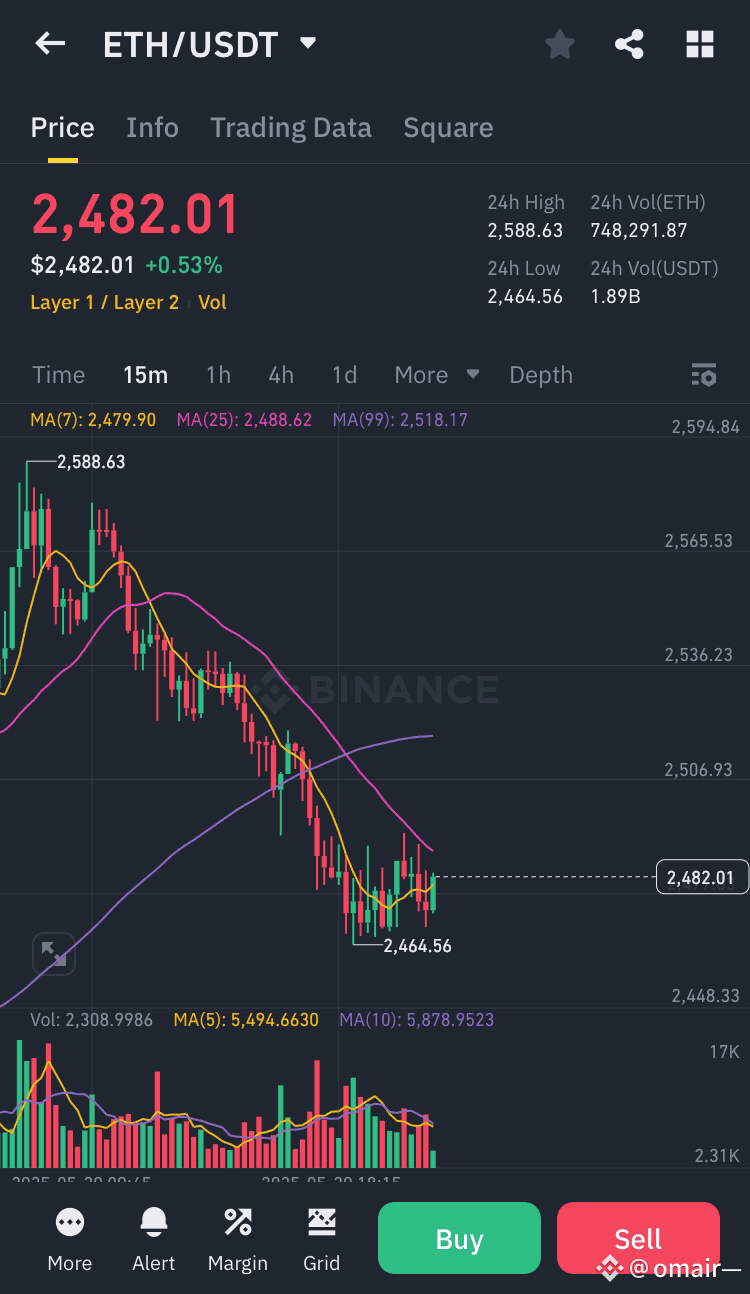This screenshot has width=750, height=1294.
Task: Tap the MA(7) 2,479.90 indicator label
Action: (93, 420)
